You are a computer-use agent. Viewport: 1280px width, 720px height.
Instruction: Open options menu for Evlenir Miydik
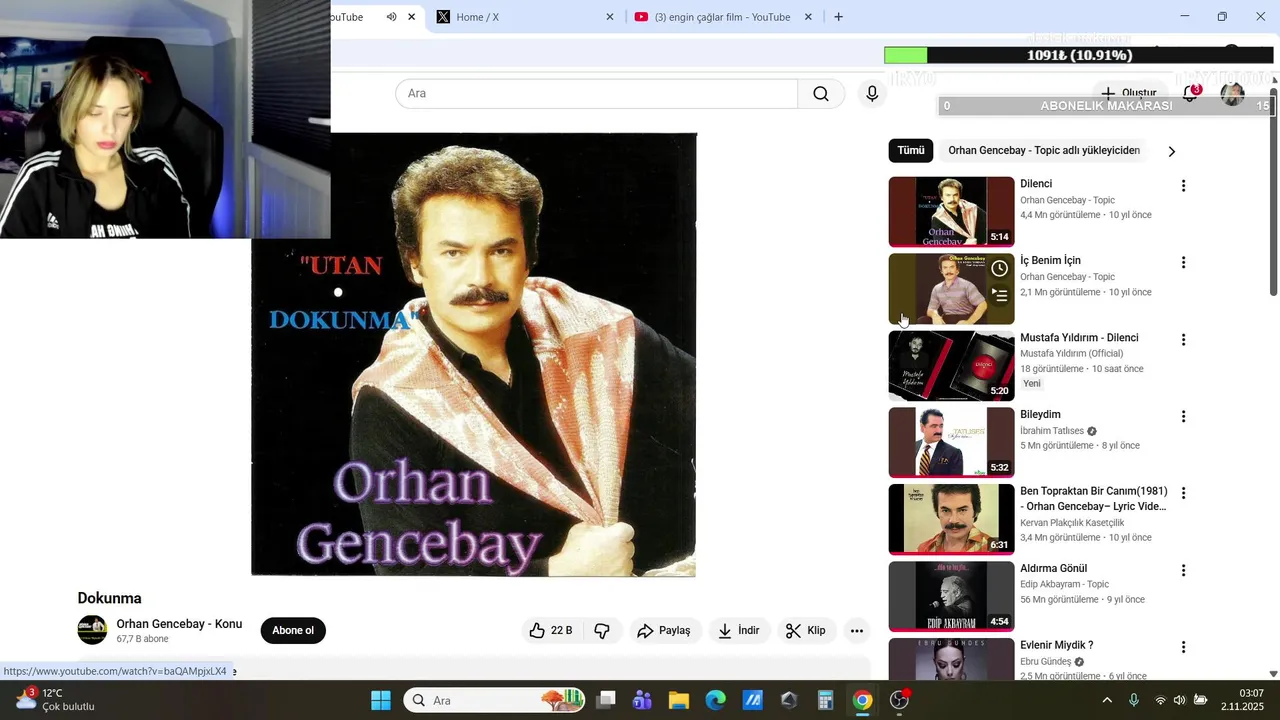pyautogui.click(x=1183, y=647)
